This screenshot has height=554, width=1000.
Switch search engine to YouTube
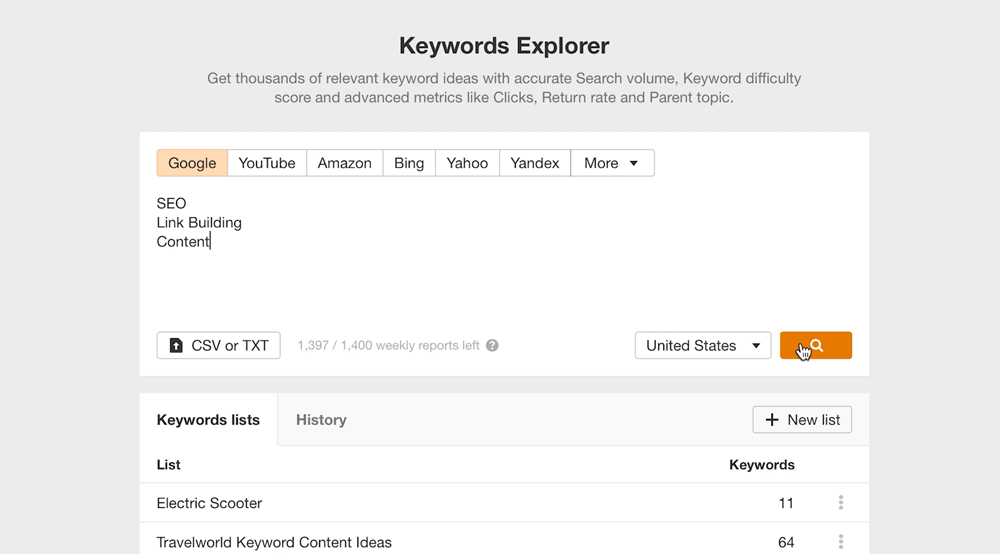267,163
